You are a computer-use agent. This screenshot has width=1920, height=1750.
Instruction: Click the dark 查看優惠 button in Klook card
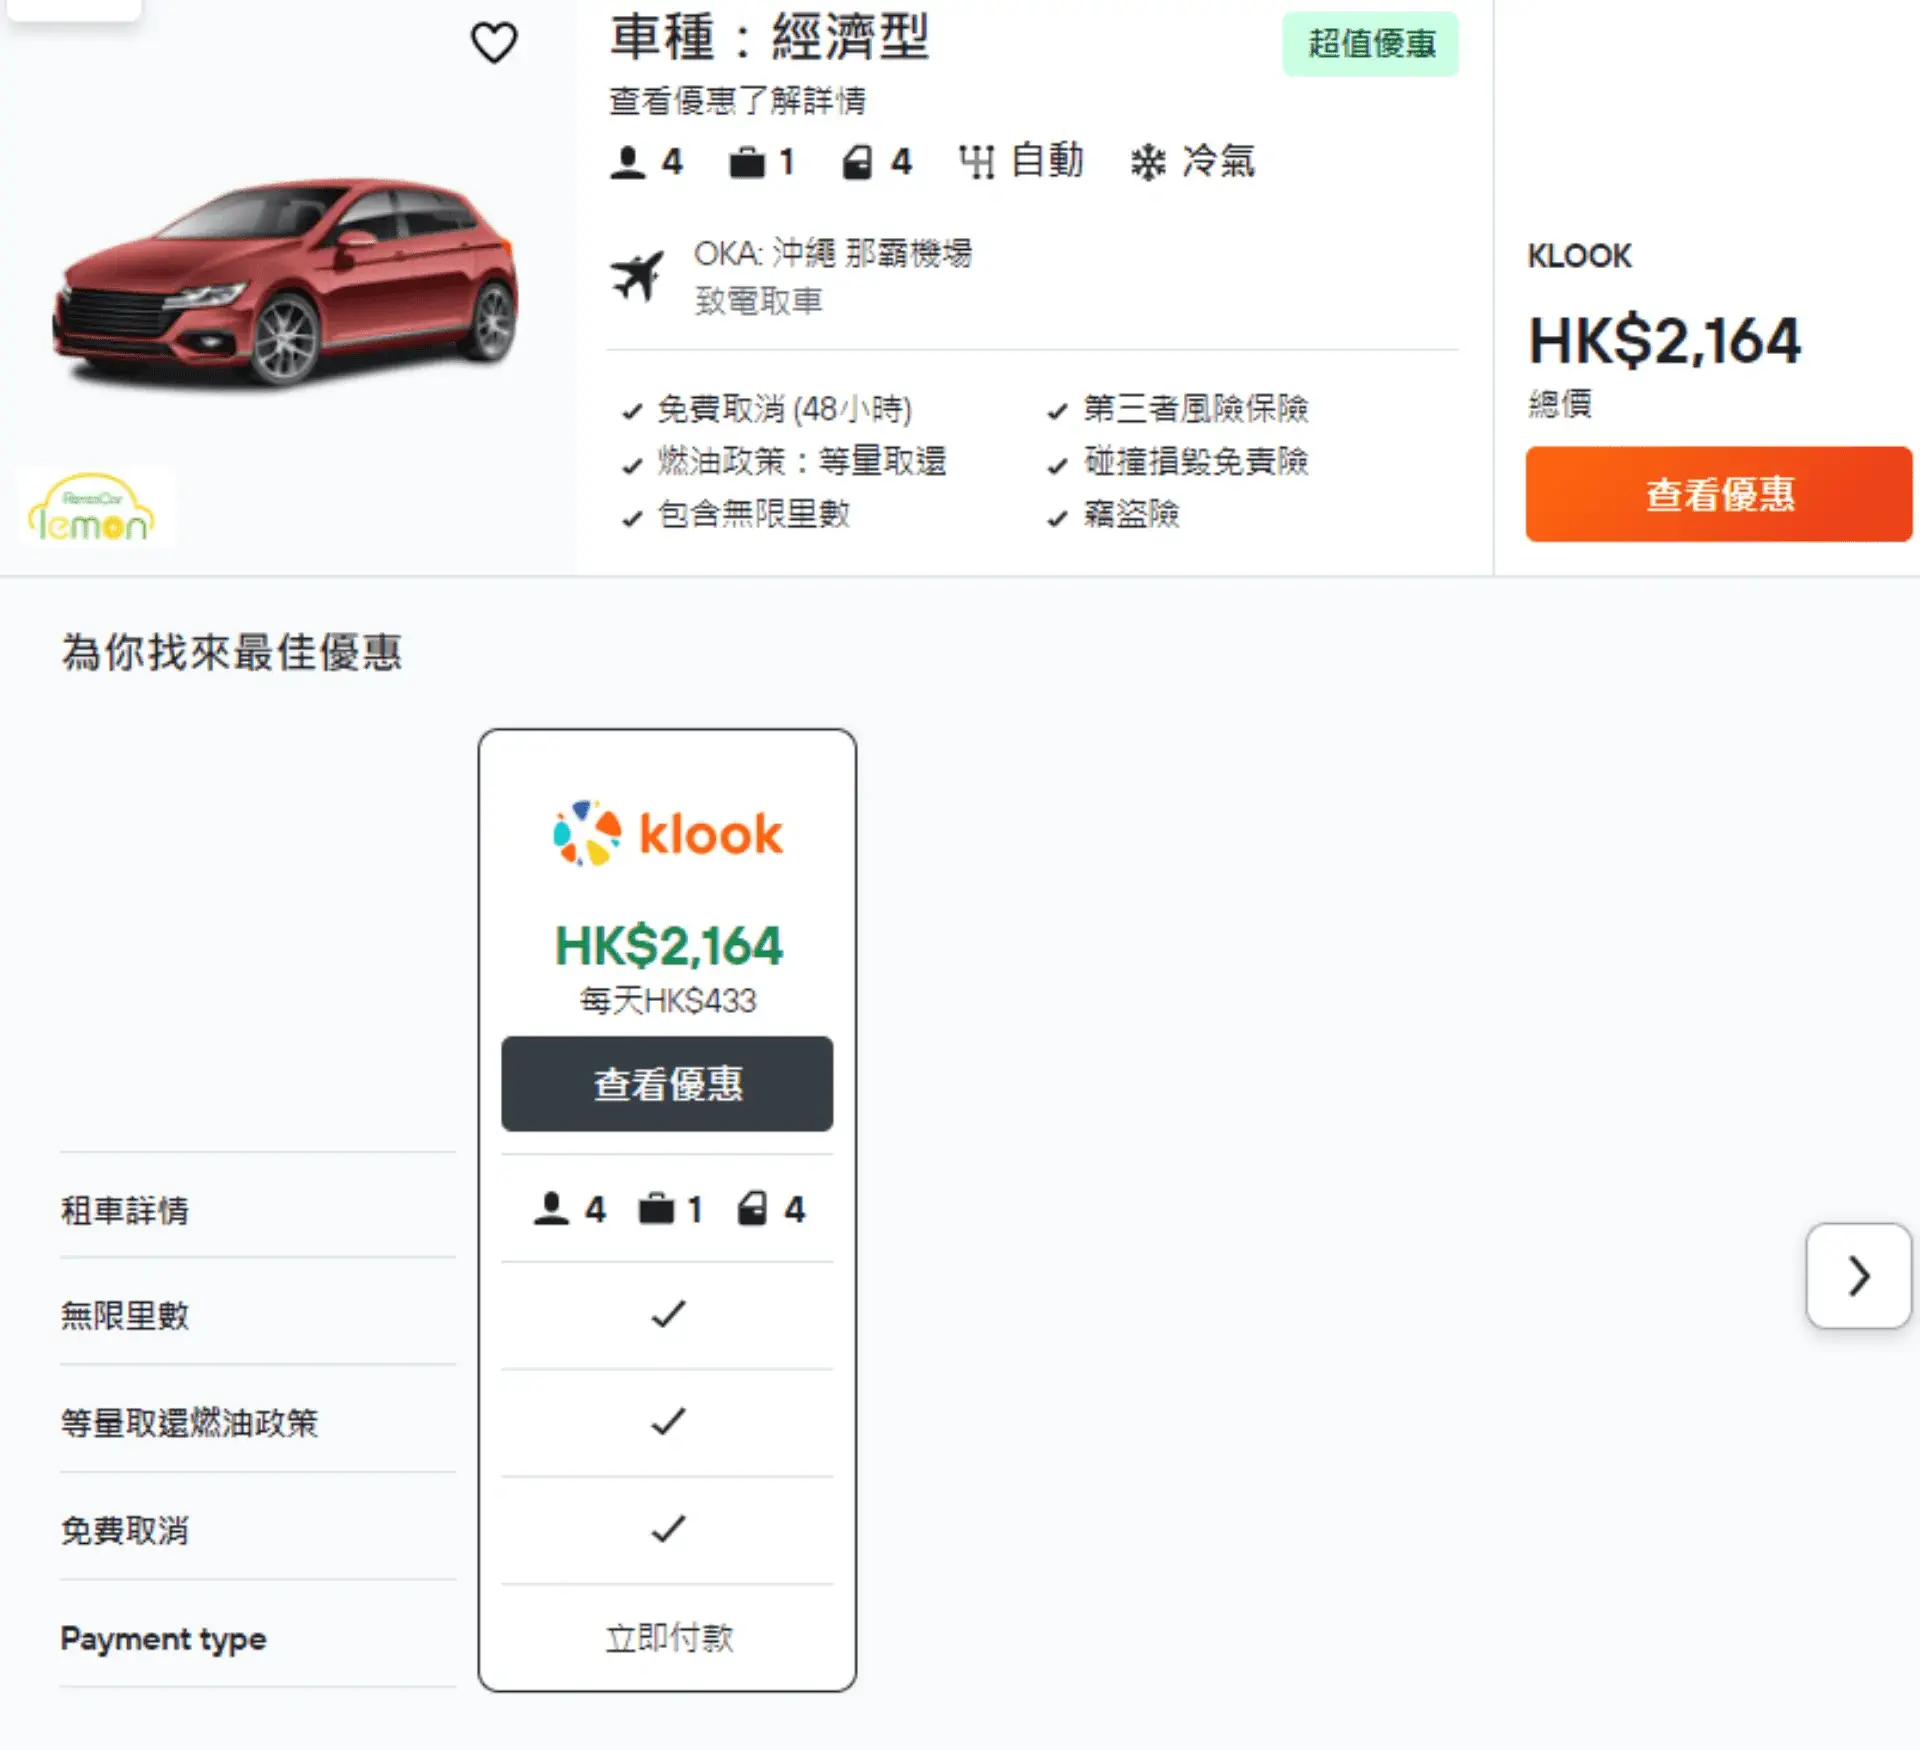pos(667,1084)
